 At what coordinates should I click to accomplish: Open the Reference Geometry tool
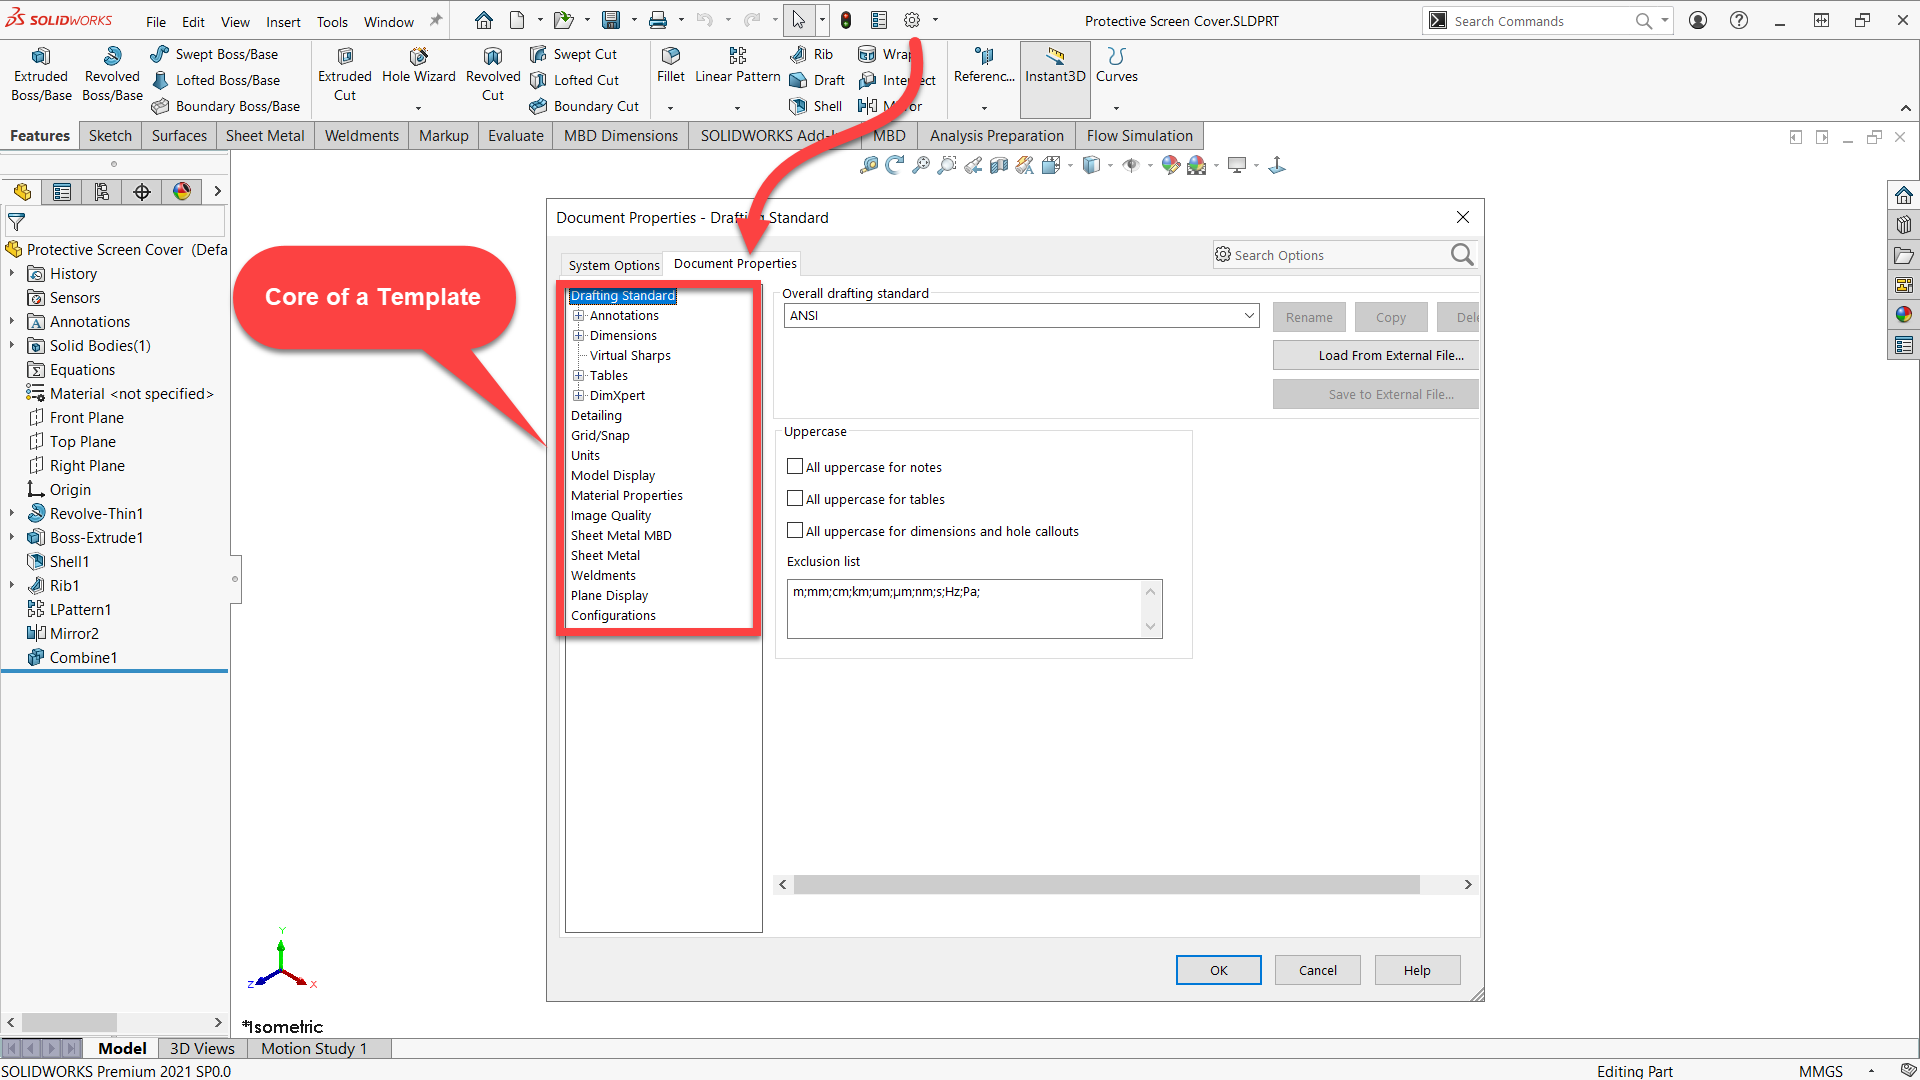(984, 66)
